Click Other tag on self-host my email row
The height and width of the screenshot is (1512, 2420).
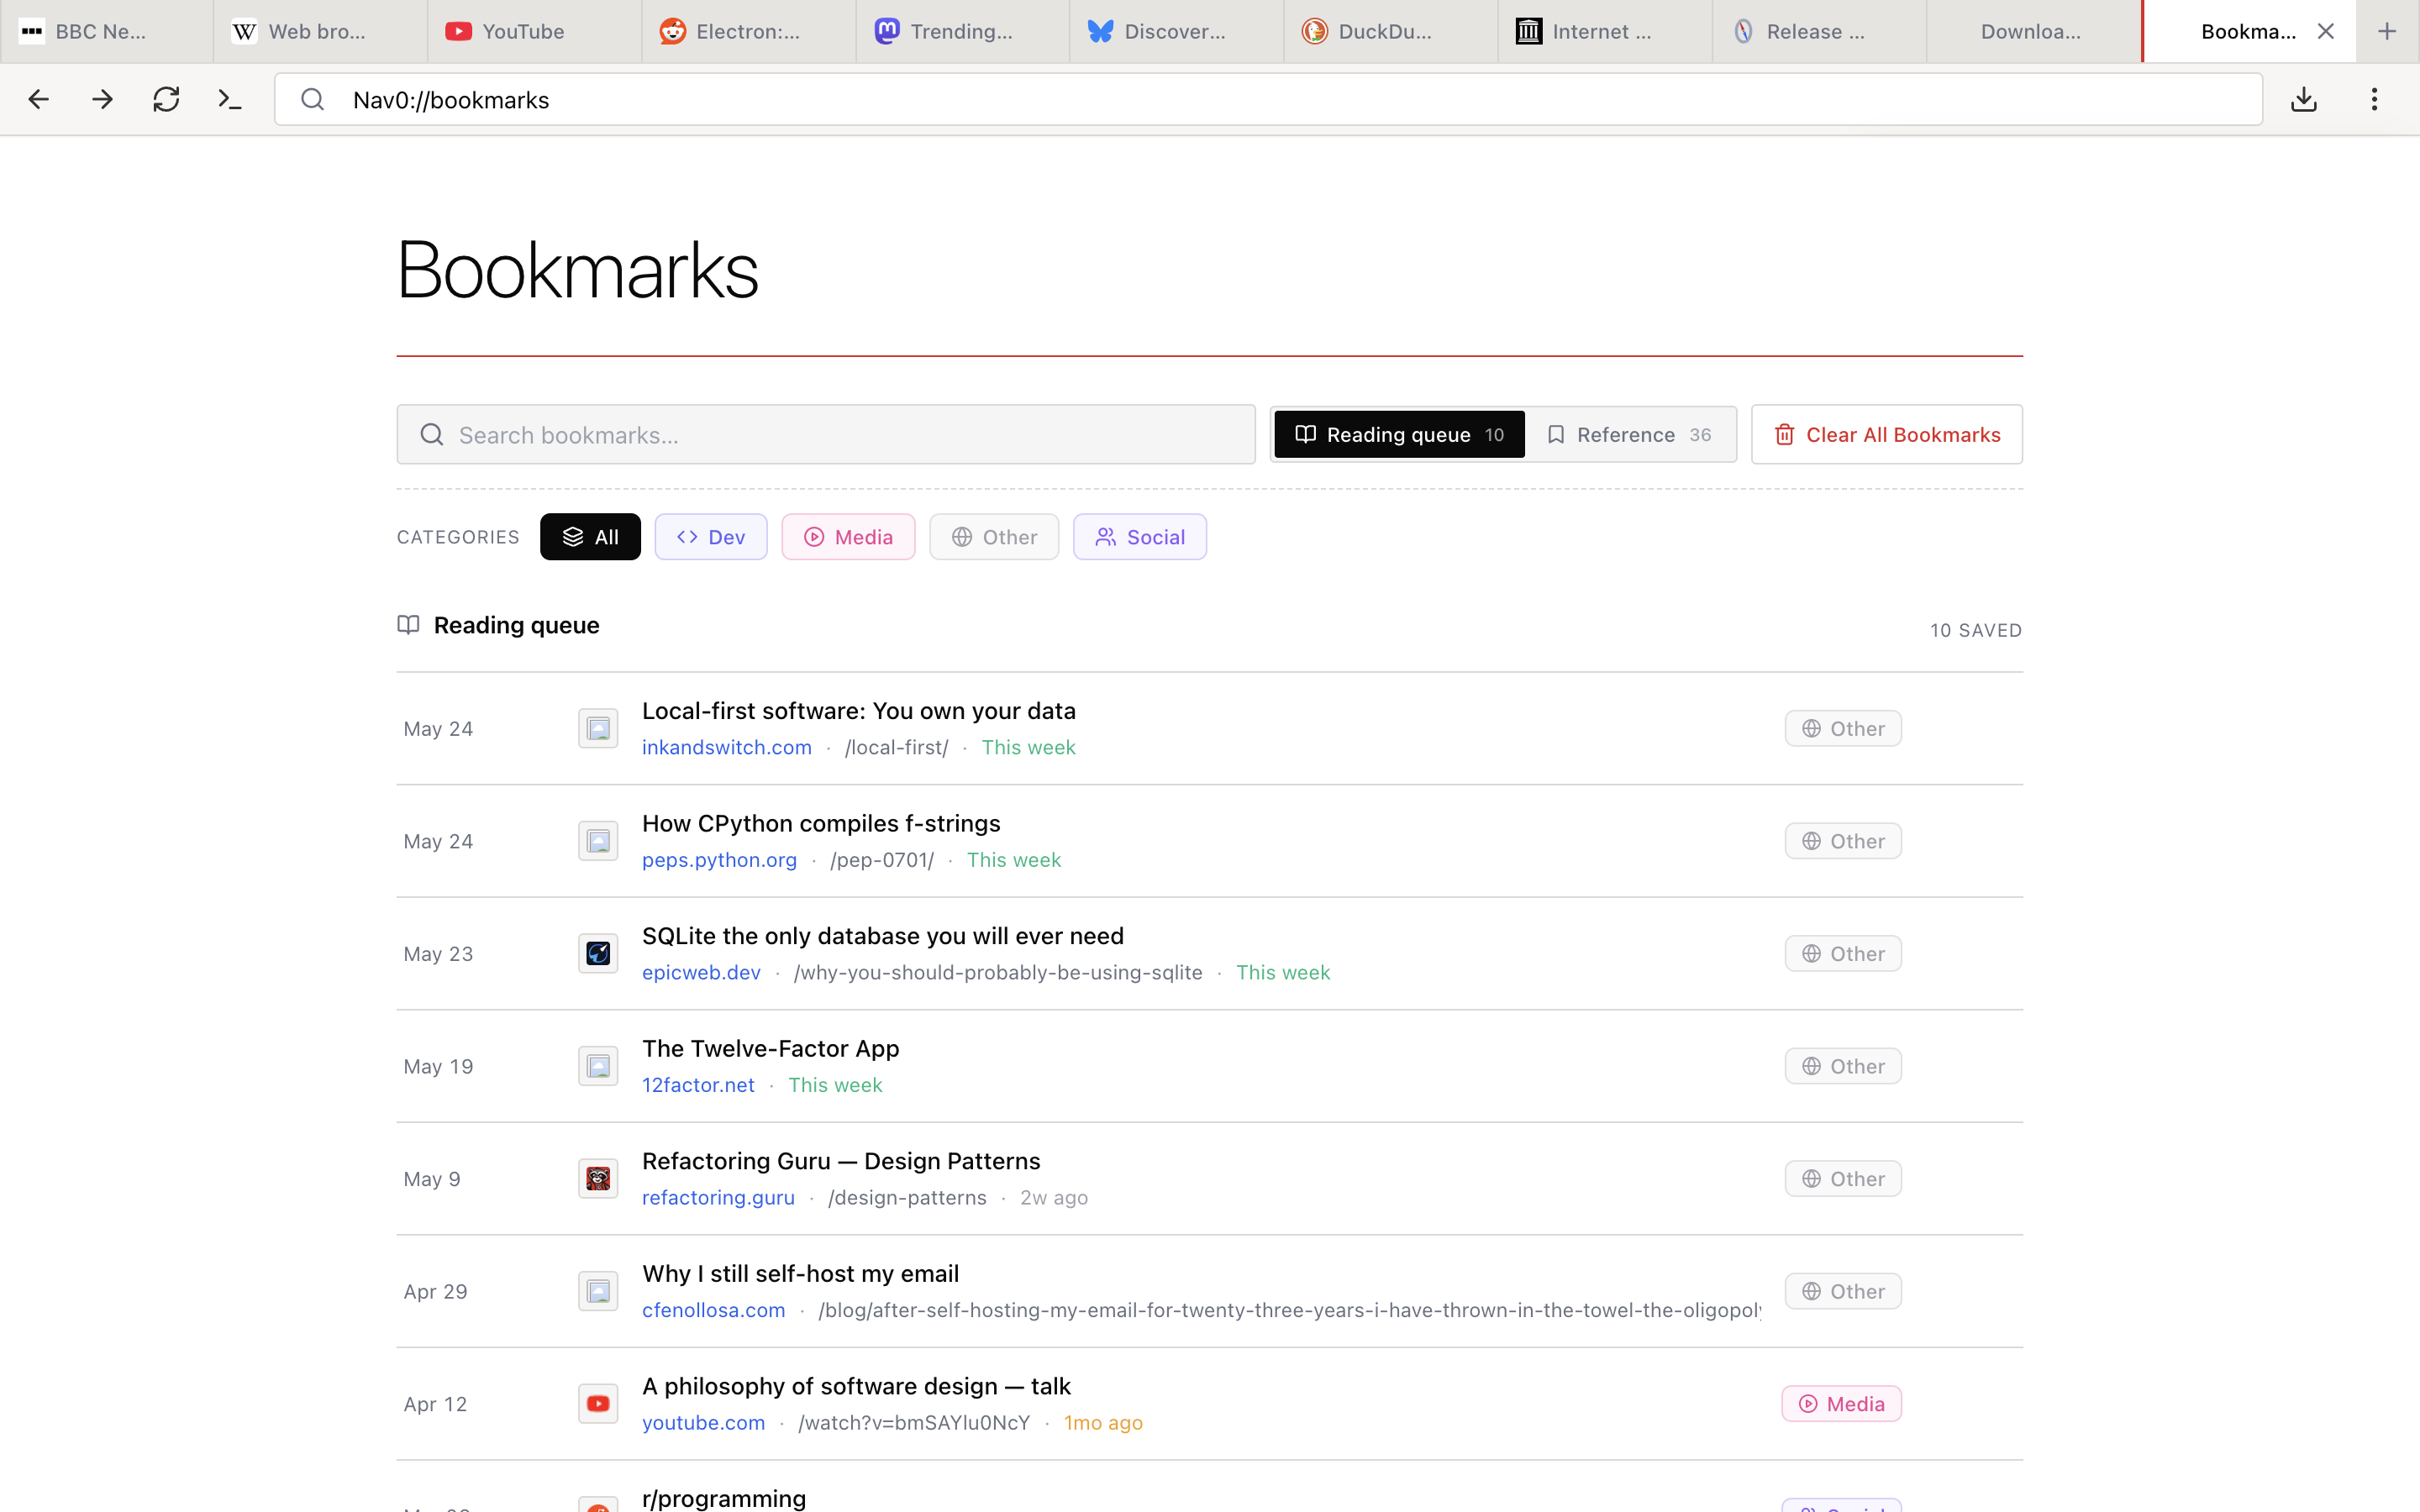1842,1291
